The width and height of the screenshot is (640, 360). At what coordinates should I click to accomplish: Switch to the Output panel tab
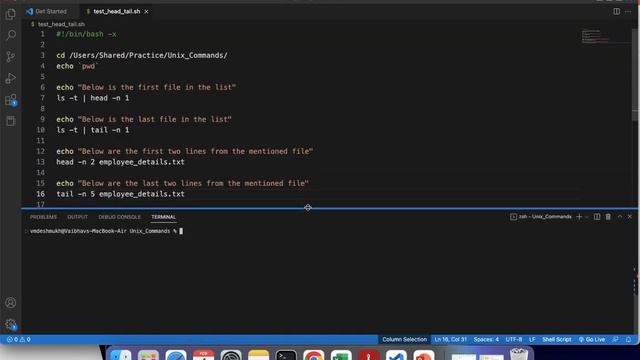coord(78,217)
